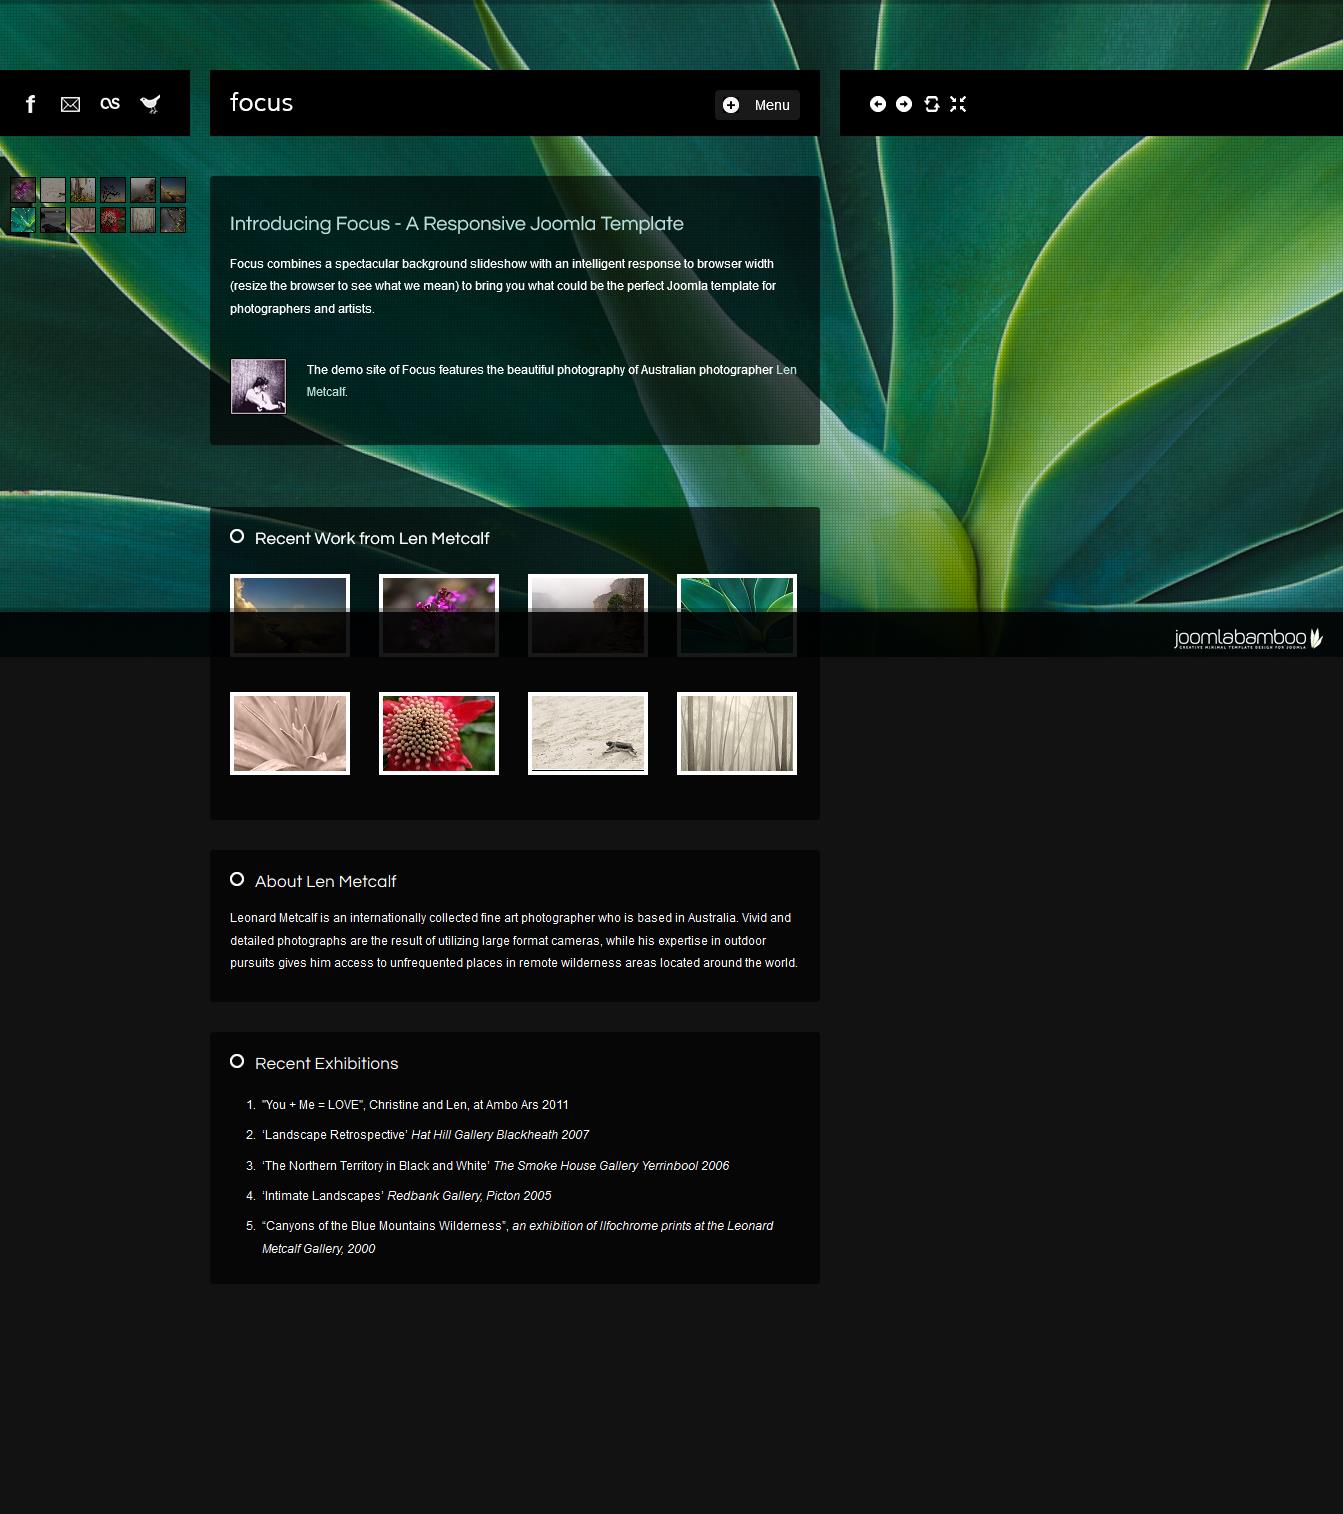Advance to next slideshow background arrow

pos(904,104)
